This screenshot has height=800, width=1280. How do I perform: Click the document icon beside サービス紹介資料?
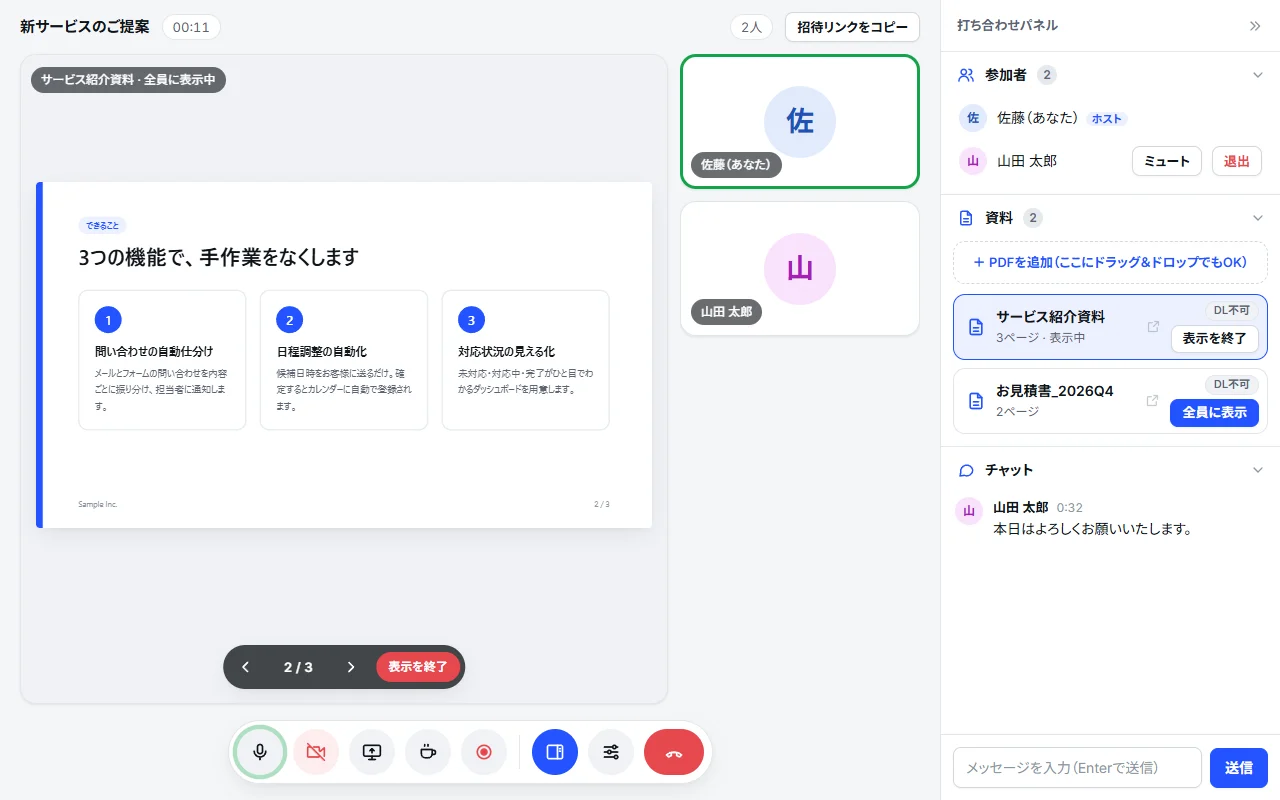976,327
